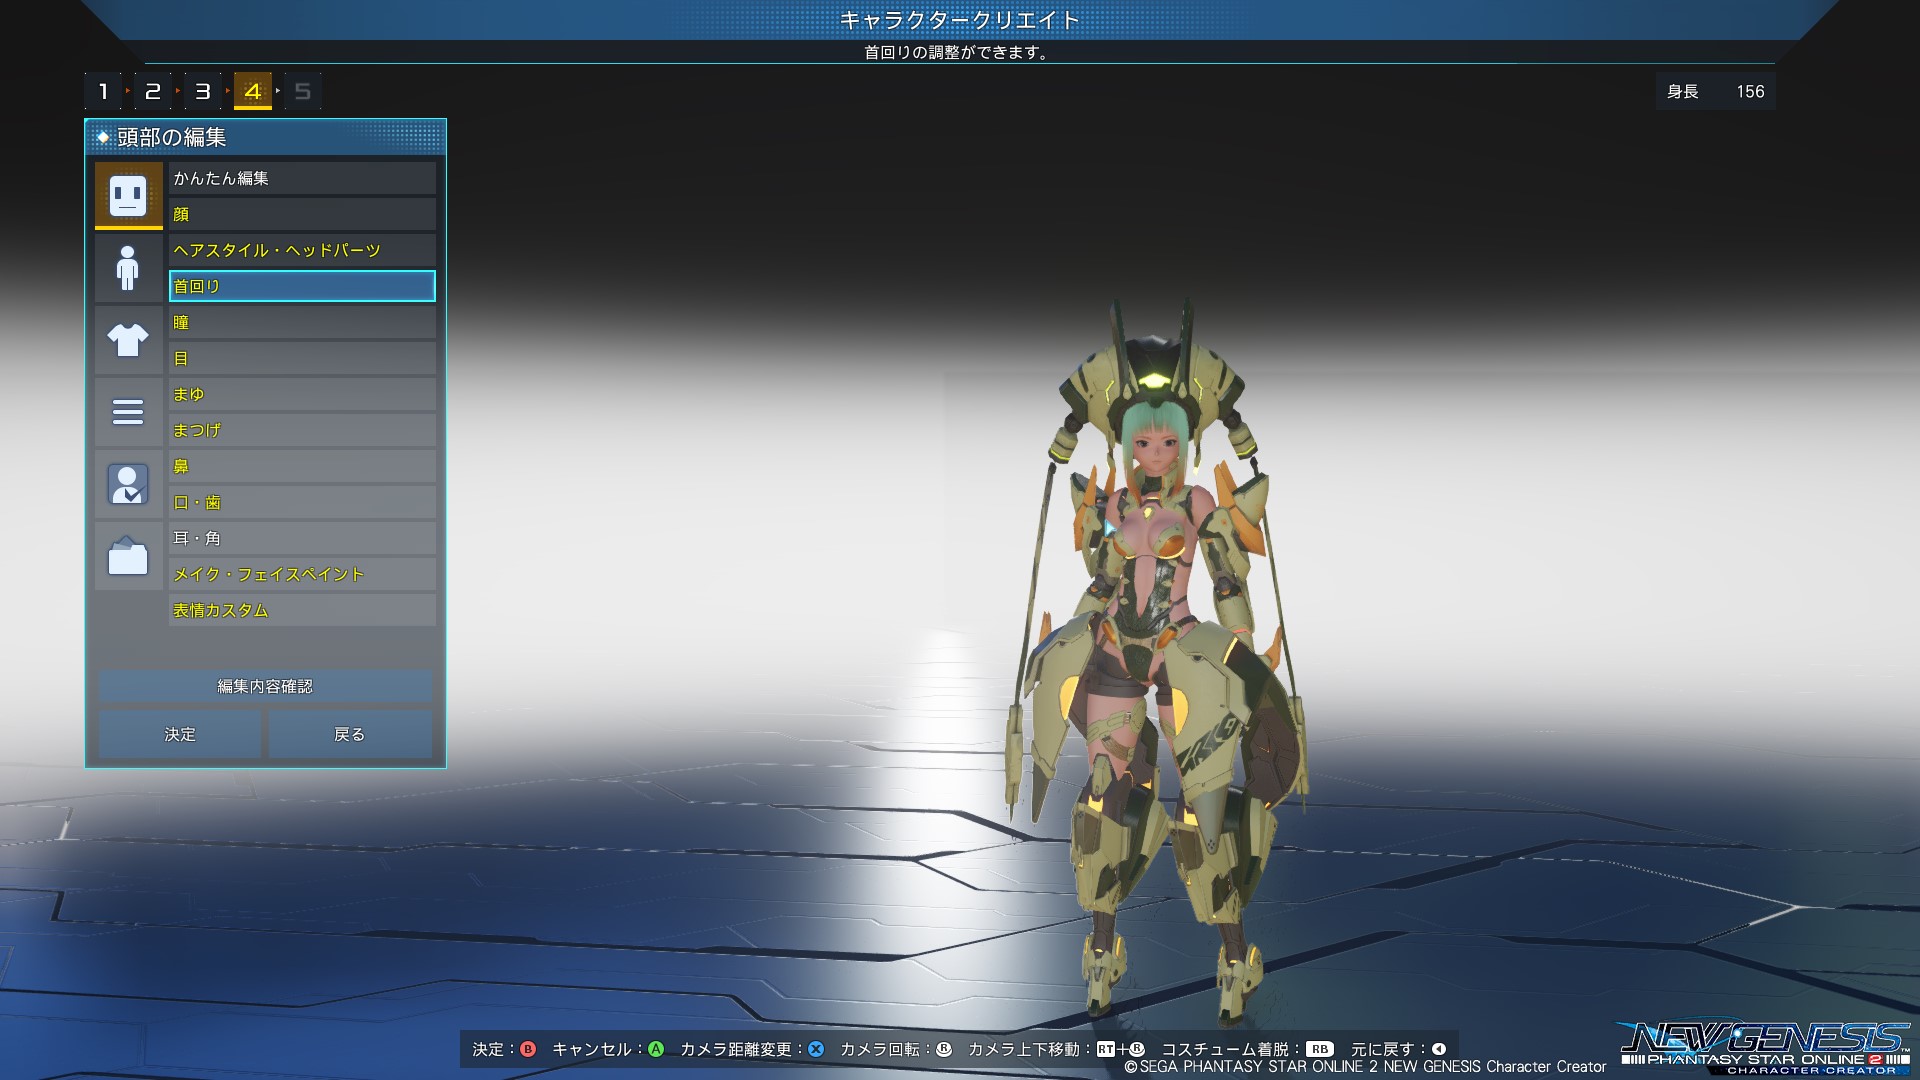The height and width of the screenshot is (1080, 1920).
Task: Open the save data folder icon
Action: pos(128,556)
